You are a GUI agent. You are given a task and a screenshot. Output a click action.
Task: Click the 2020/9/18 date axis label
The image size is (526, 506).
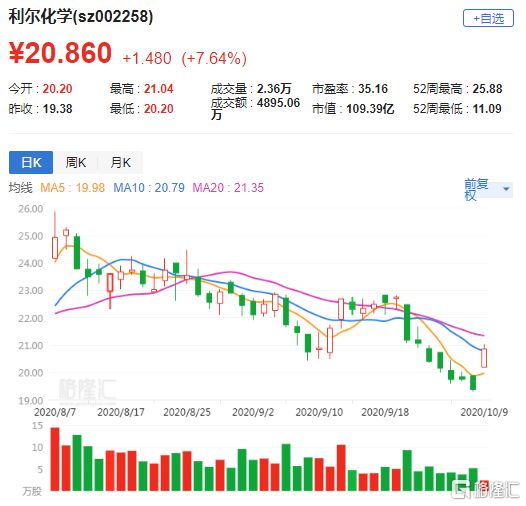(x=385, y=412)
